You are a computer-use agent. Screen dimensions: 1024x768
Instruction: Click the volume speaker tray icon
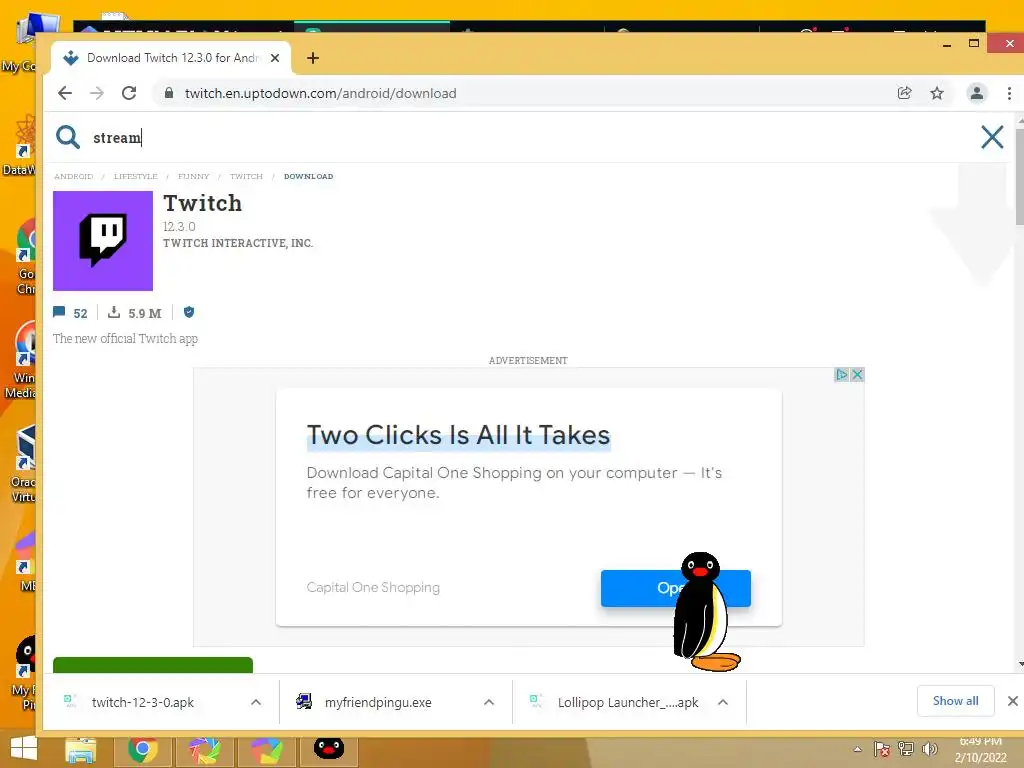coord(929,750)
